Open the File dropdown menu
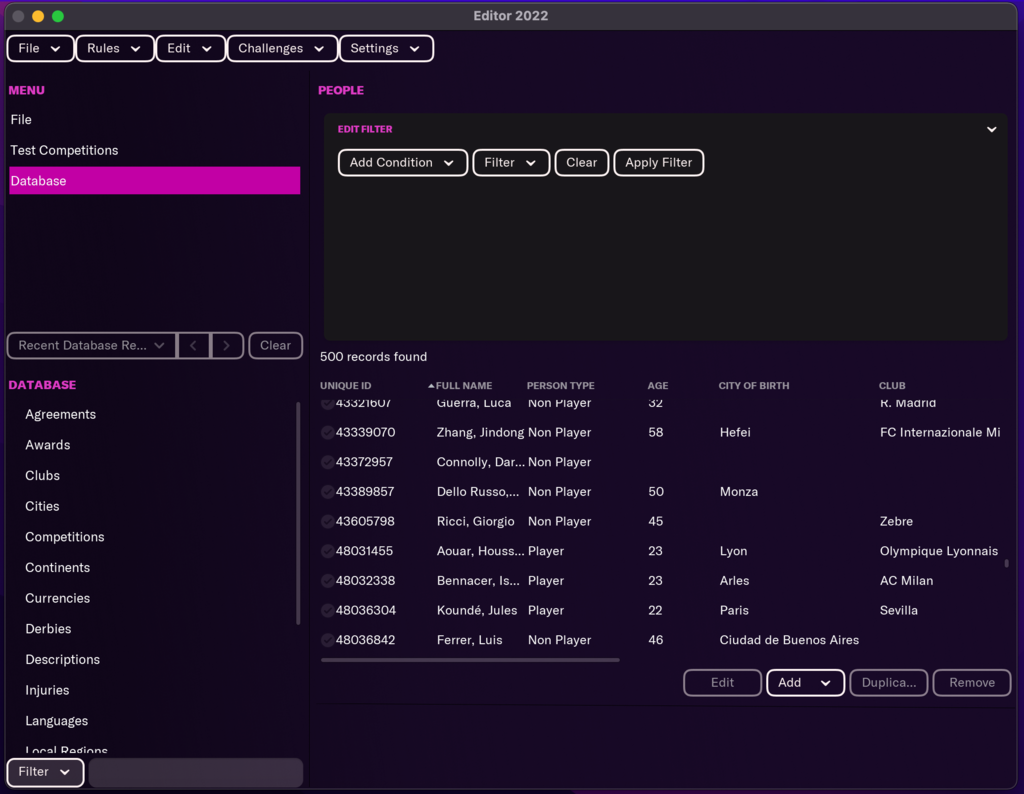The width and height of the screenshot is (1024, 794). [40, 48]
